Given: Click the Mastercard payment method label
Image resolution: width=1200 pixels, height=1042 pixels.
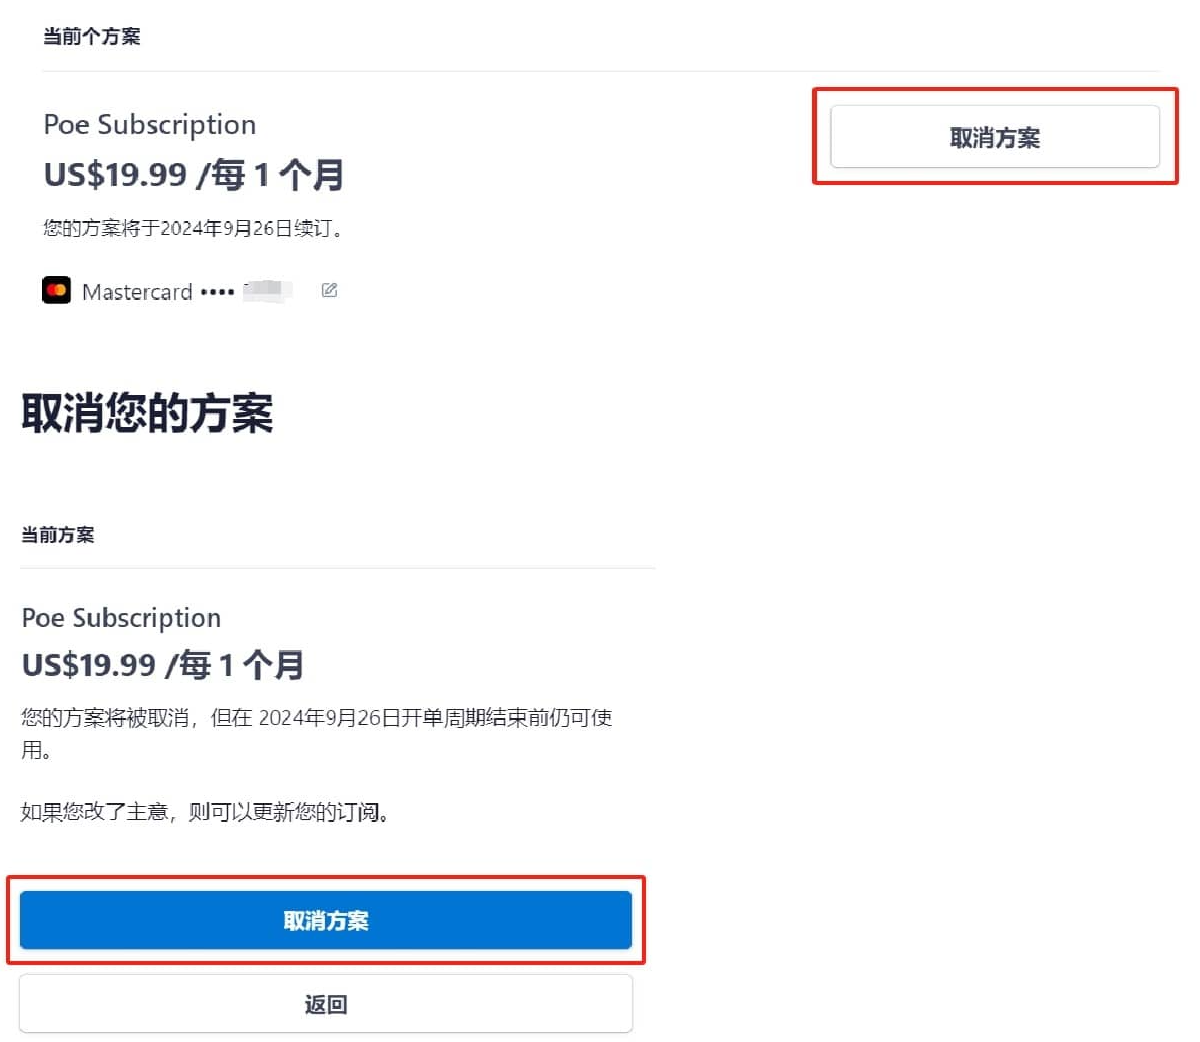Looking at the screenshot, I should (x=137, y=292).
